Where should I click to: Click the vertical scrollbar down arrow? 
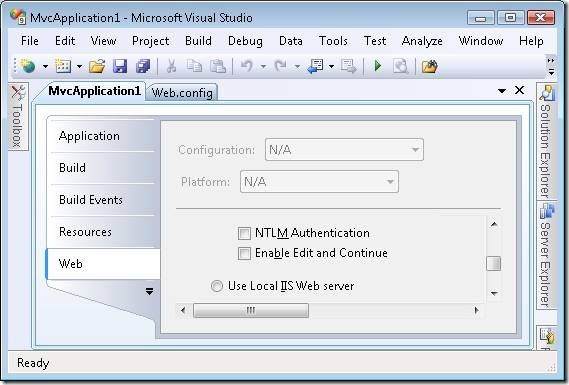(494, 293)
